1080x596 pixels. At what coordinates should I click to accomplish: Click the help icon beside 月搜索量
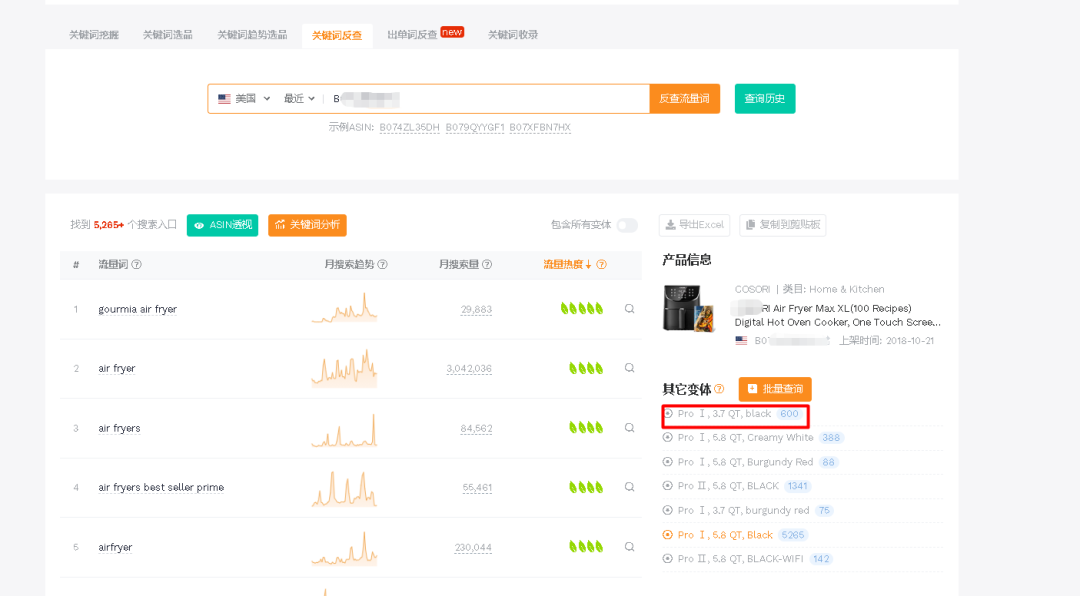[487, 265]
